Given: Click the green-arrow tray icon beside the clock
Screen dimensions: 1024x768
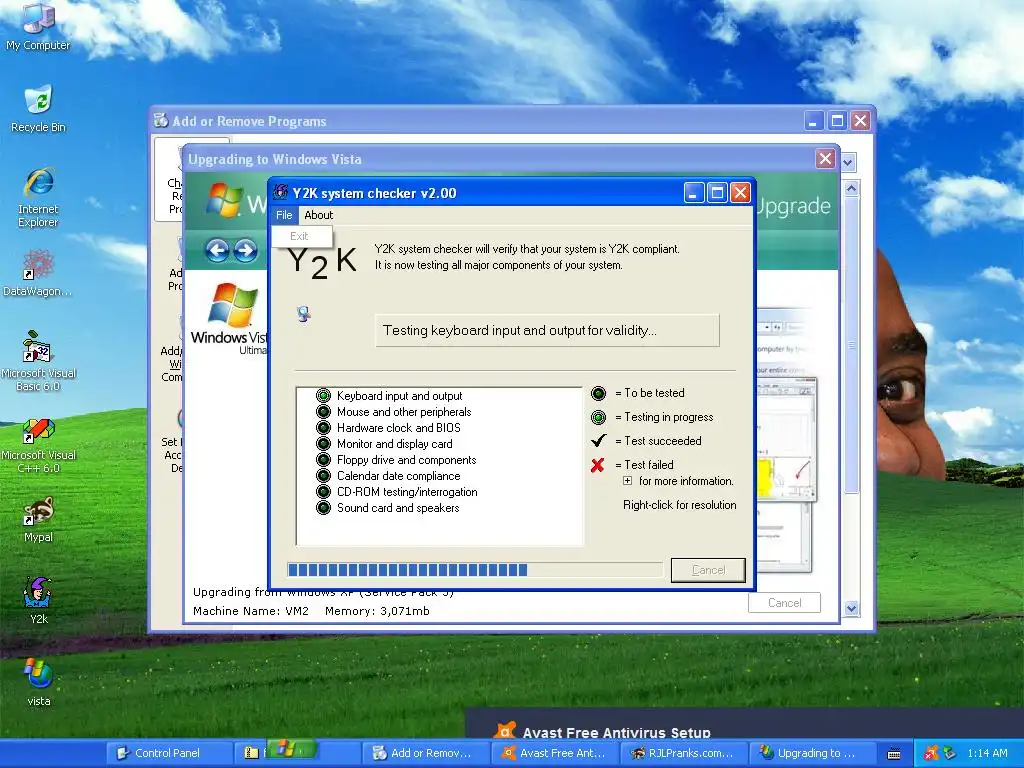Looking at the screenshot, I should click(x=949, y=753).
